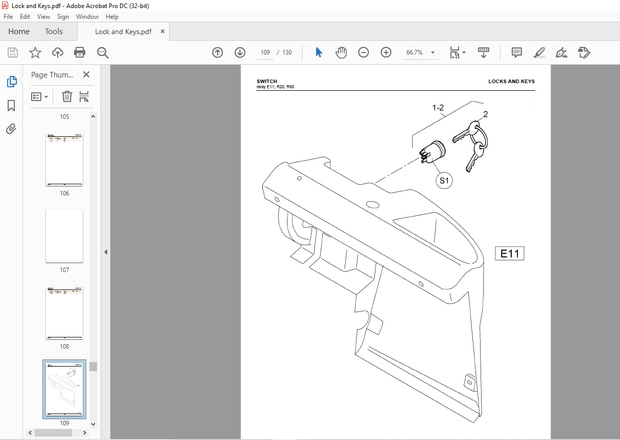Switch to the Home tab
Image resolution: width=620 pixels, height=440 pixels.
click(x=19, y=31)
